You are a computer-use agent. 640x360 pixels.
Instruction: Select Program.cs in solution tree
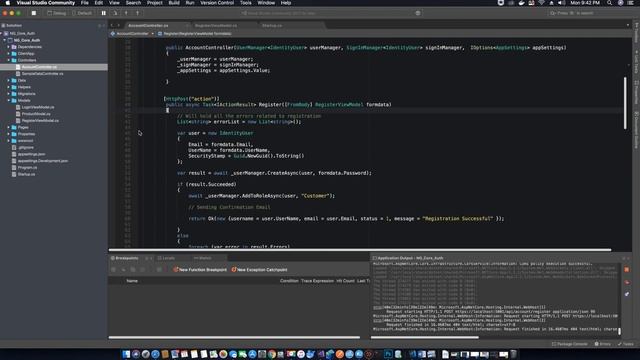pos(27,167)
